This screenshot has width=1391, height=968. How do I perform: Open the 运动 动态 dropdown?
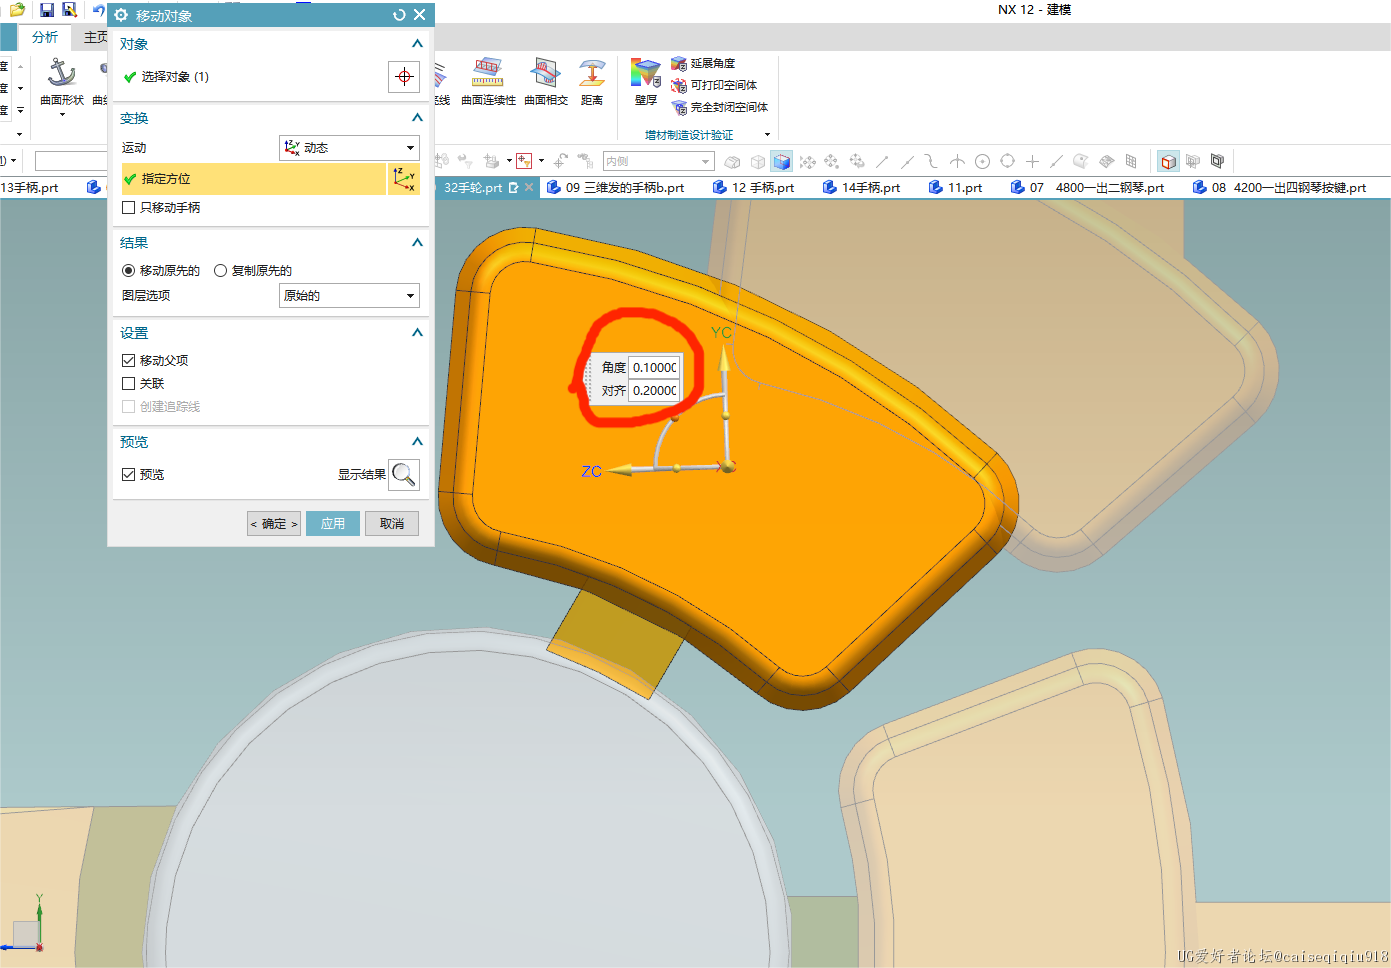click(349, 148)
